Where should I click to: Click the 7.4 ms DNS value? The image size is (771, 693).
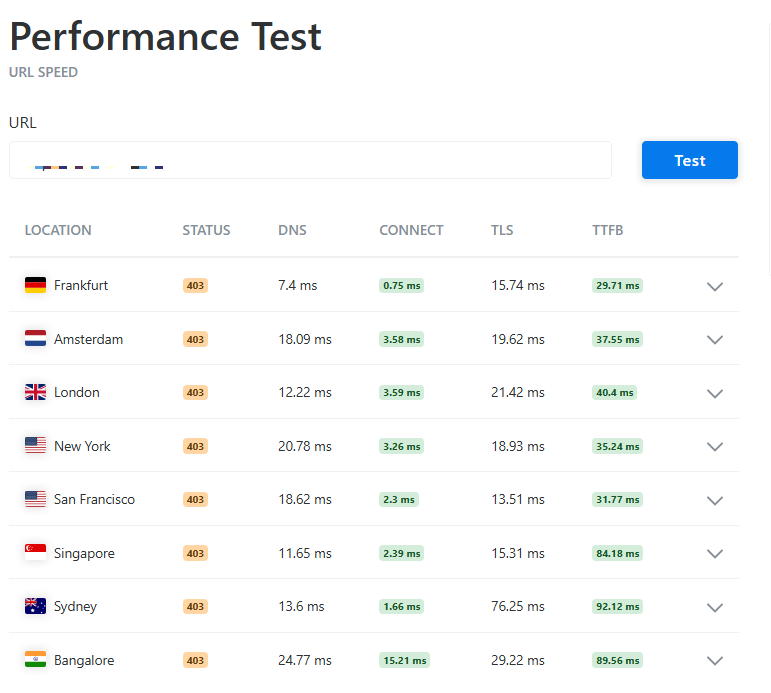click(297, 285)
